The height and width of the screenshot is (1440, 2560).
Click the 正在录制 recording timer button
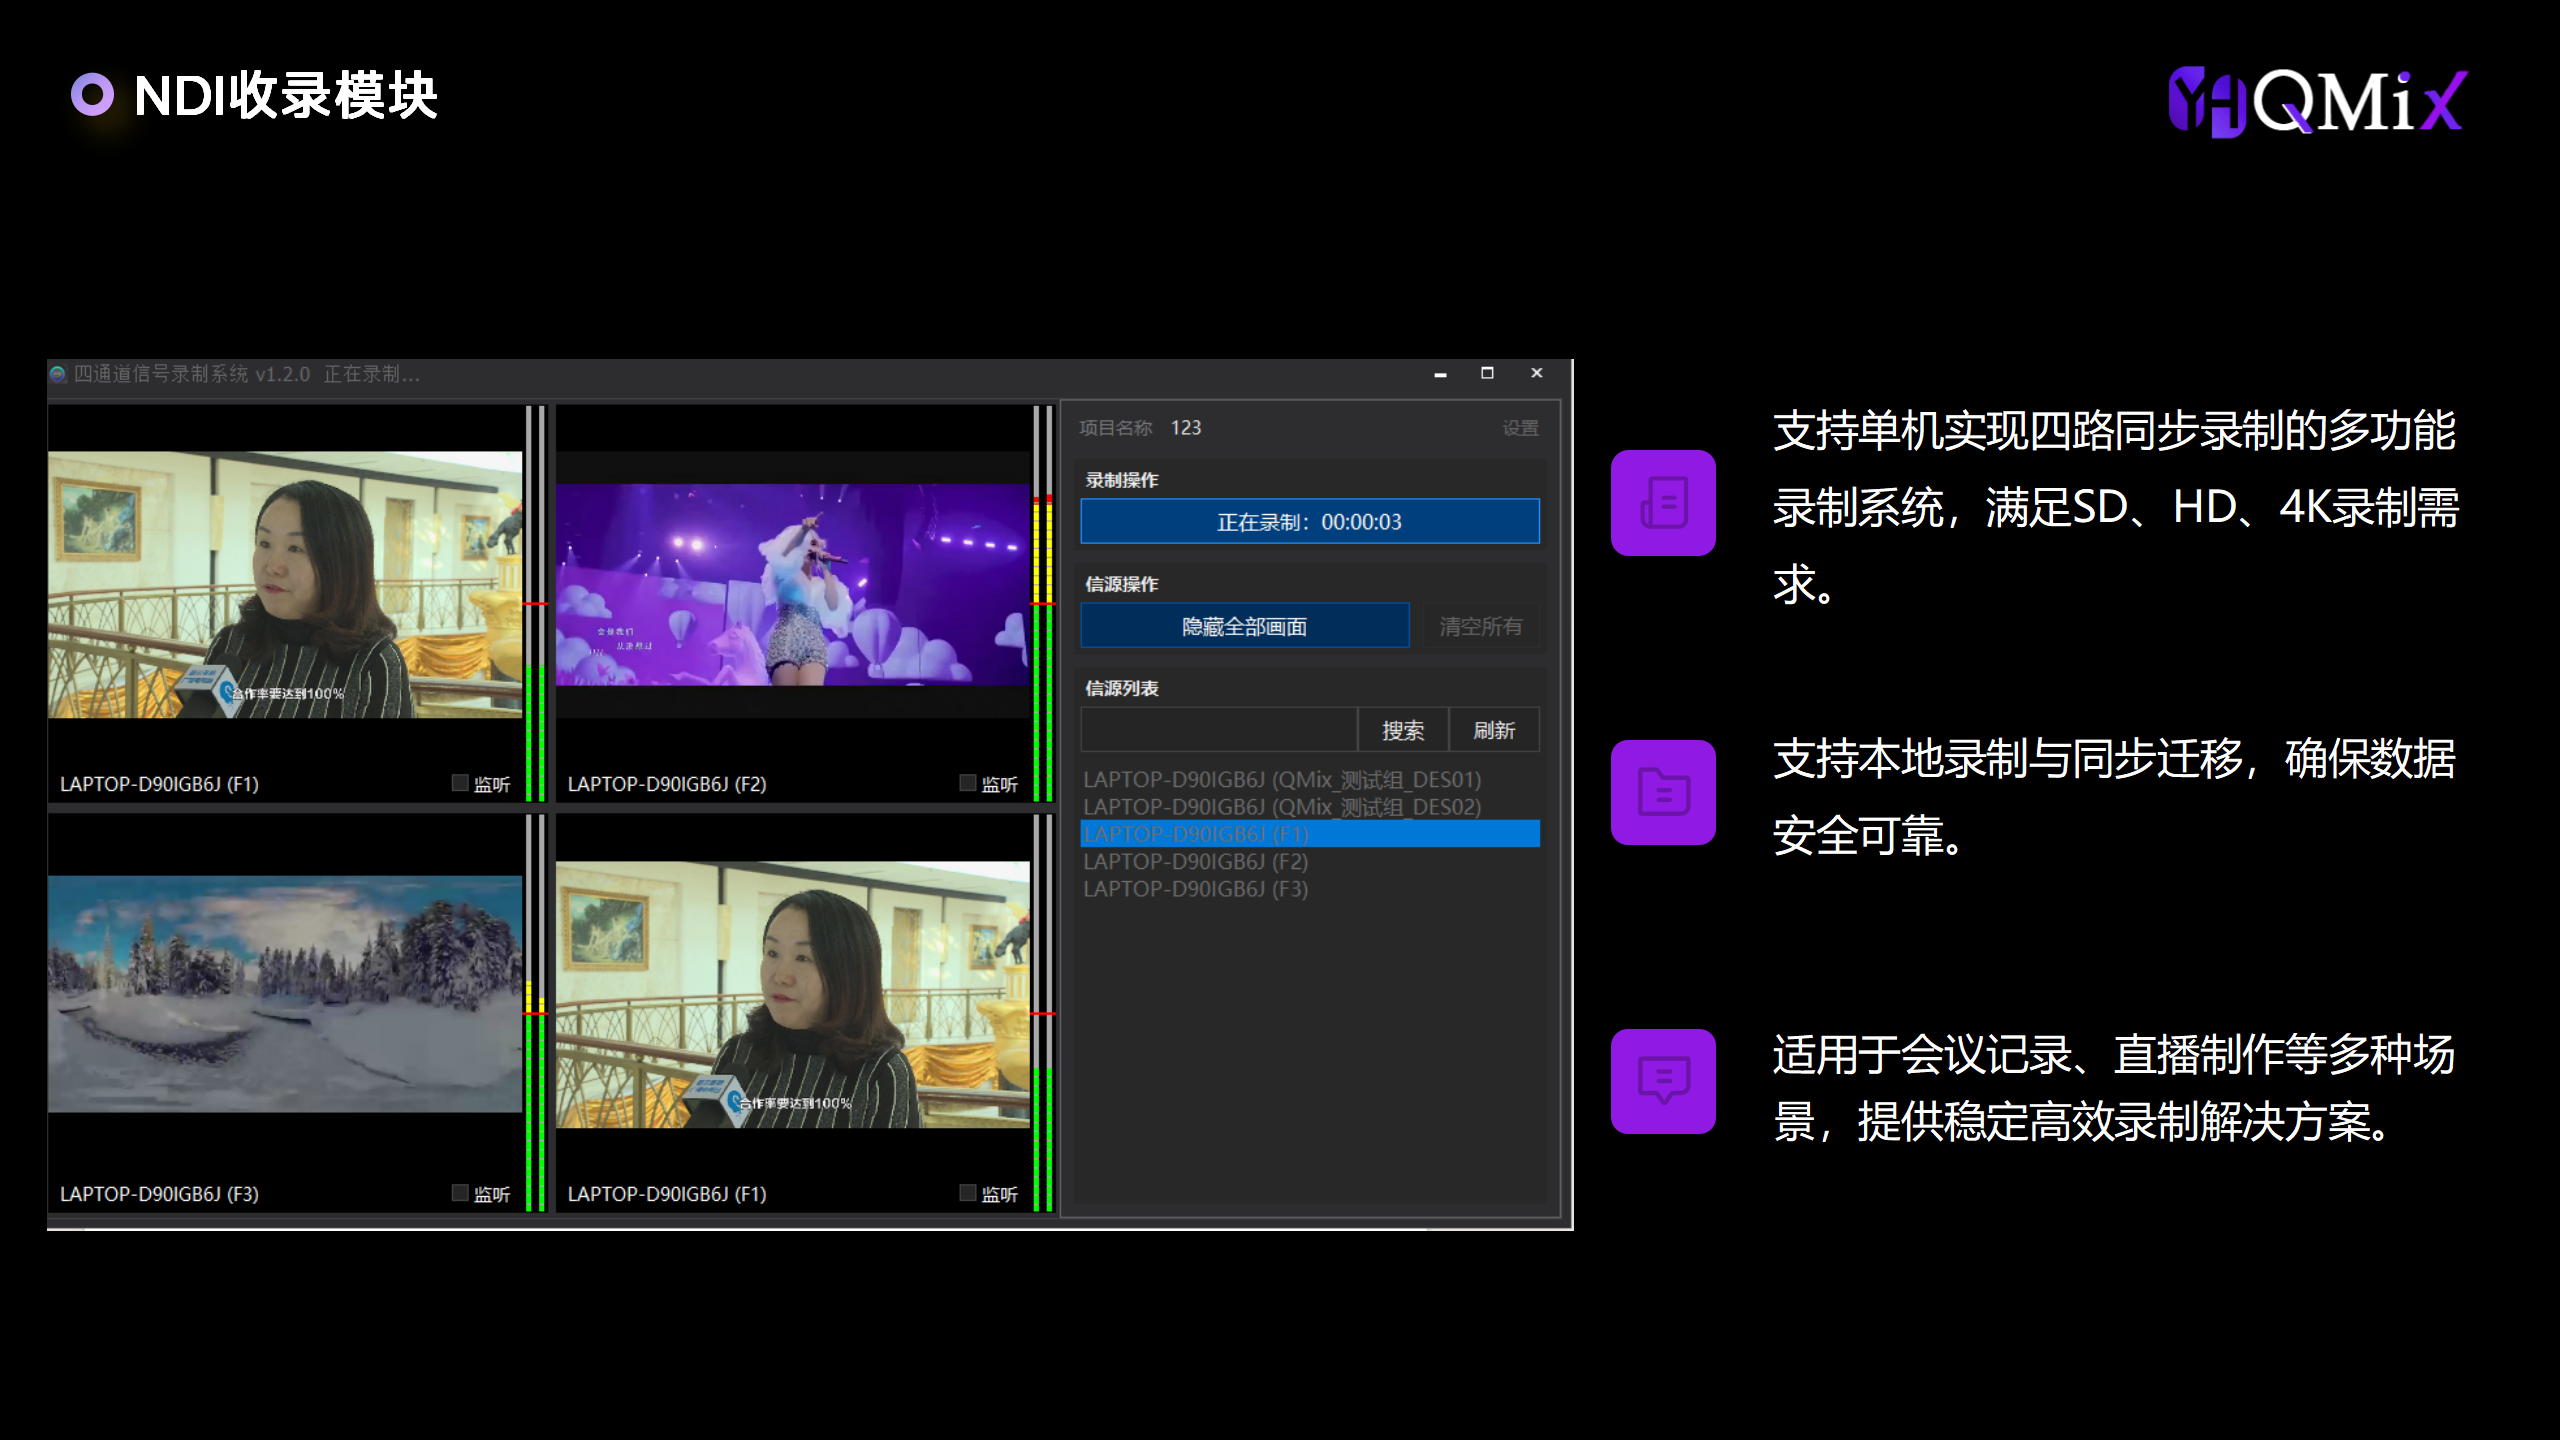[x=1309, y=521]
